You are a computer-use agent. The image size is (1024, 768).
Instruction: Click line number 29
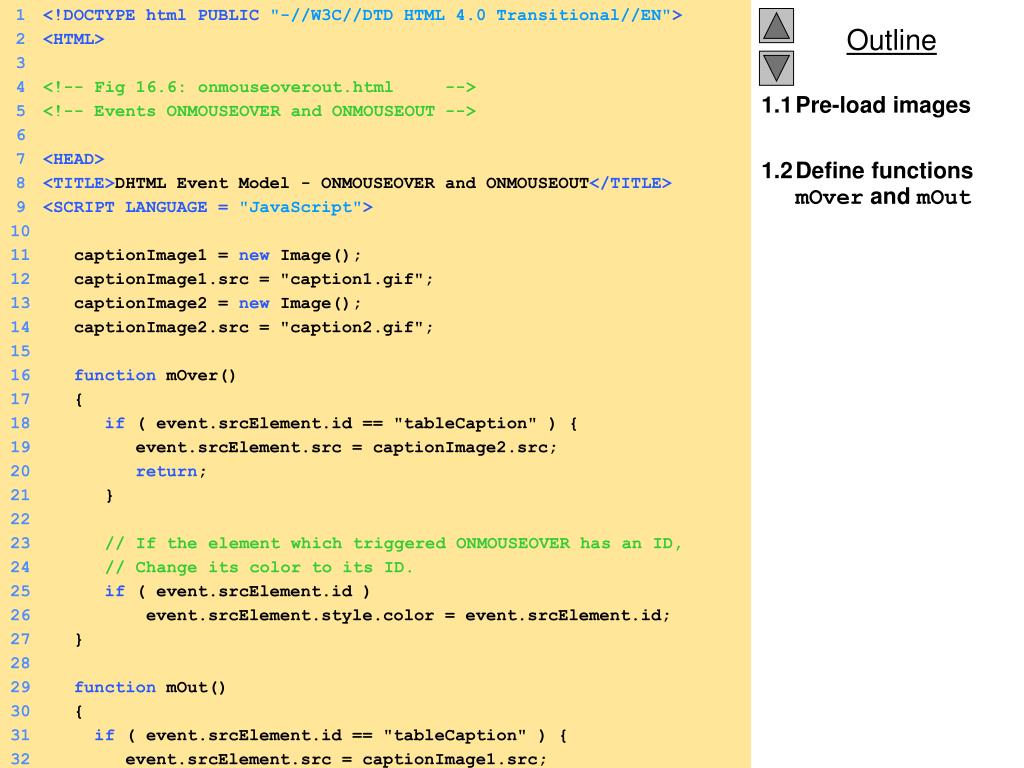[20, 687]
